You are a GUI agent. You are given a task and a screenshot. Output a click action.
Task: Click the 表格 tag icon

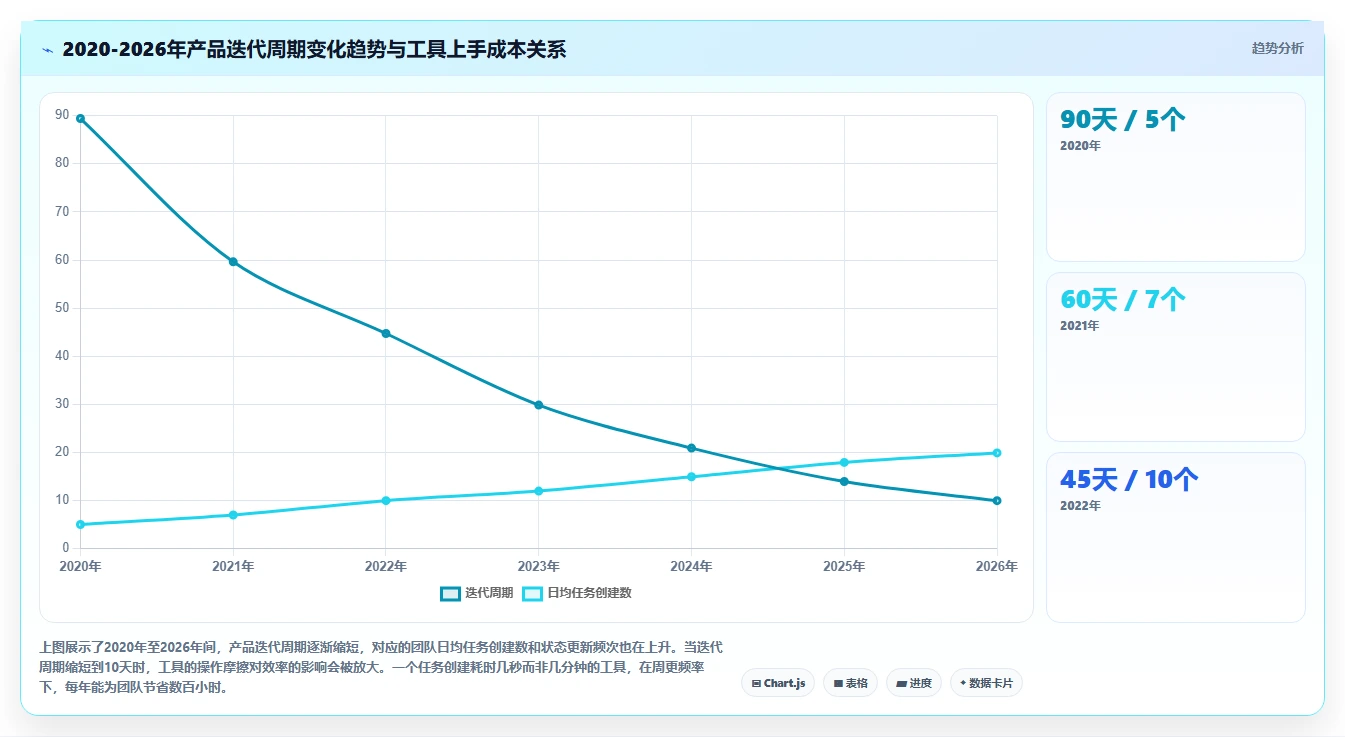coord(838,684)
